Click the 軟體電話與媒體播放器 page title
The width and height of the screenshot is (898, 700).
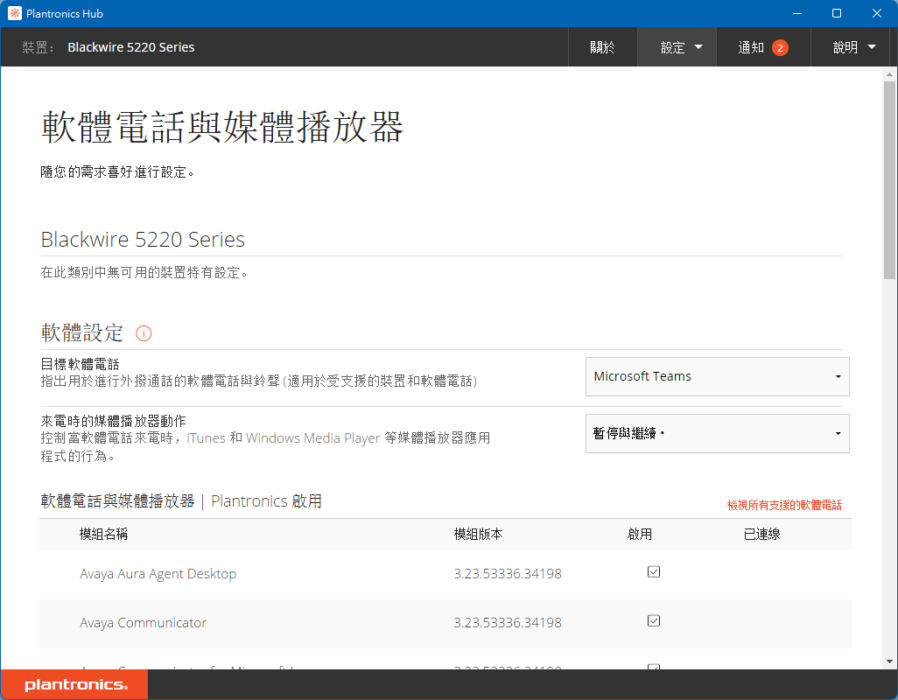222,127
